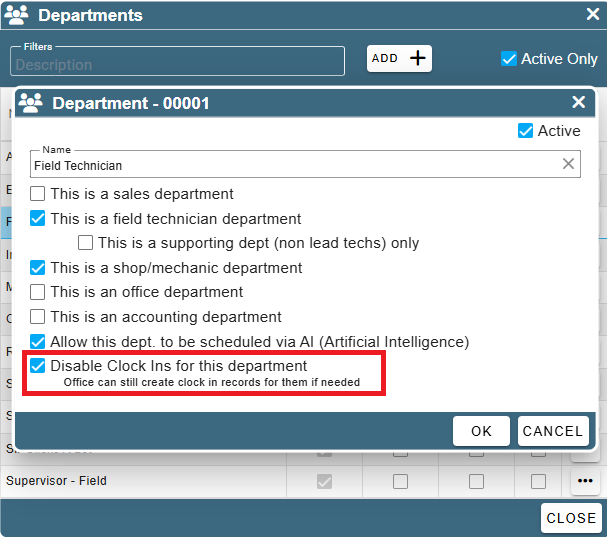Click the plus icon on the ADD button
This screenshot has height=537, width=607.
click(418, 58)
